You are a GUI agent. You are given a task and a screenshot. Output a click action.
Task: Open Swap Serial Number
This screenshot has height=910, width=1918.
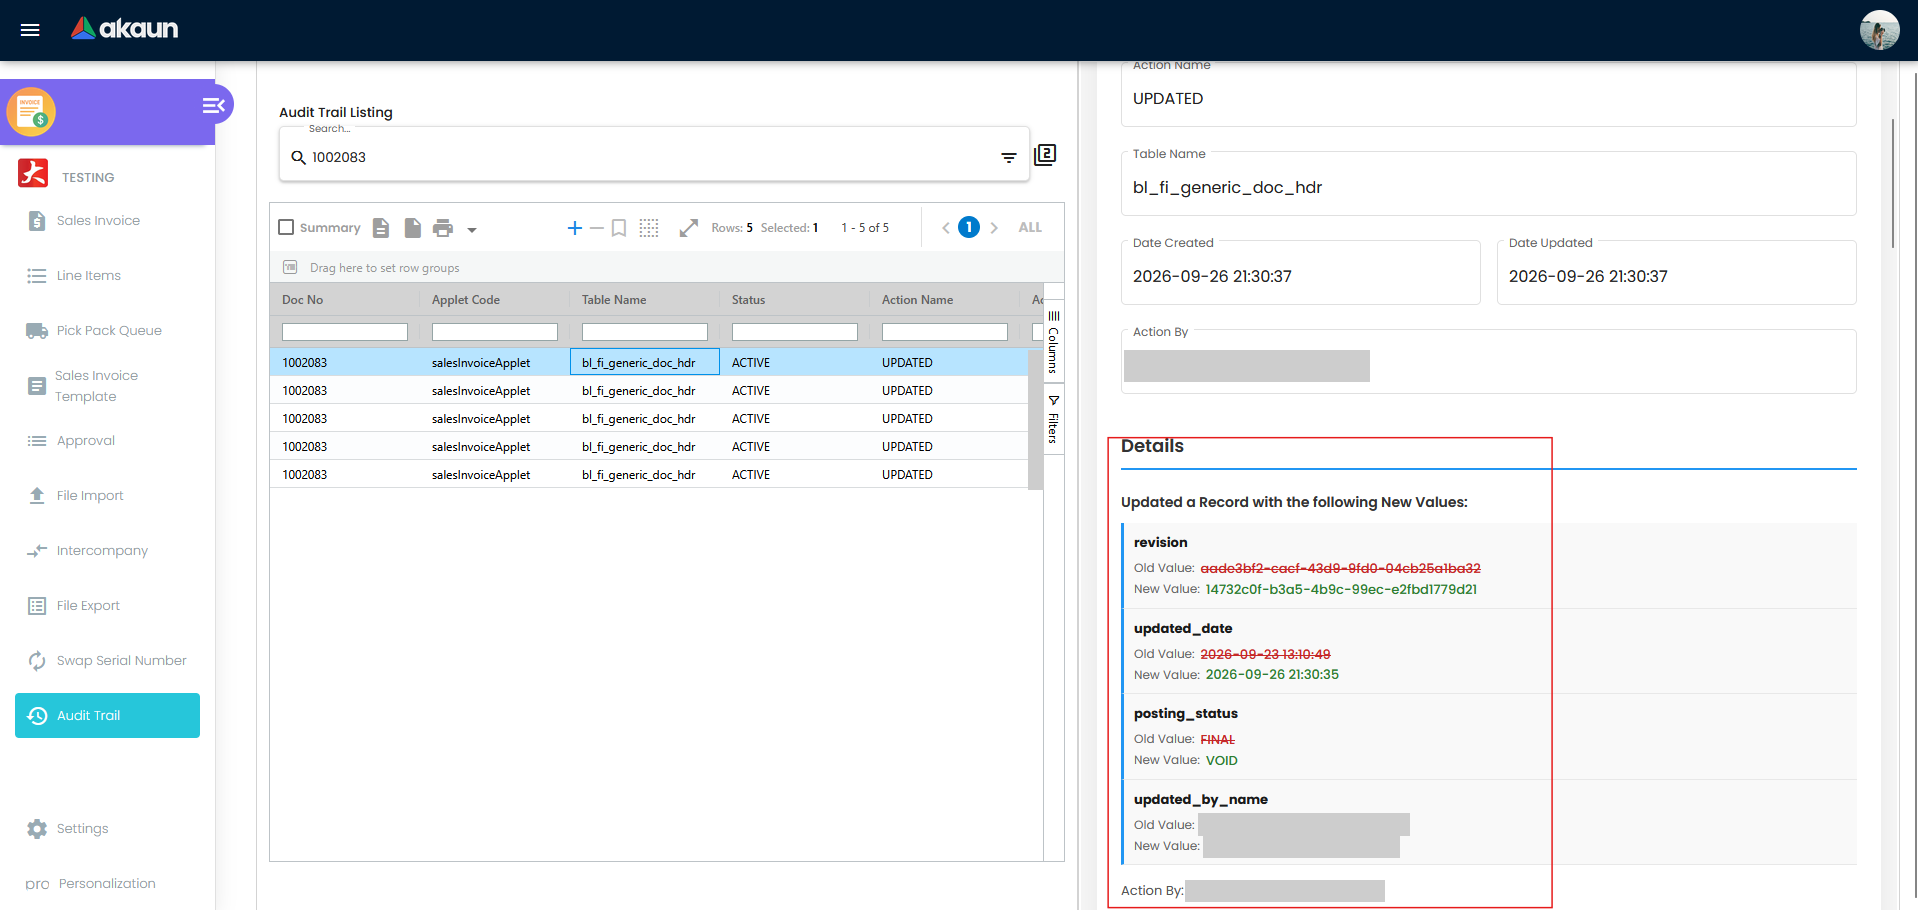121,661
